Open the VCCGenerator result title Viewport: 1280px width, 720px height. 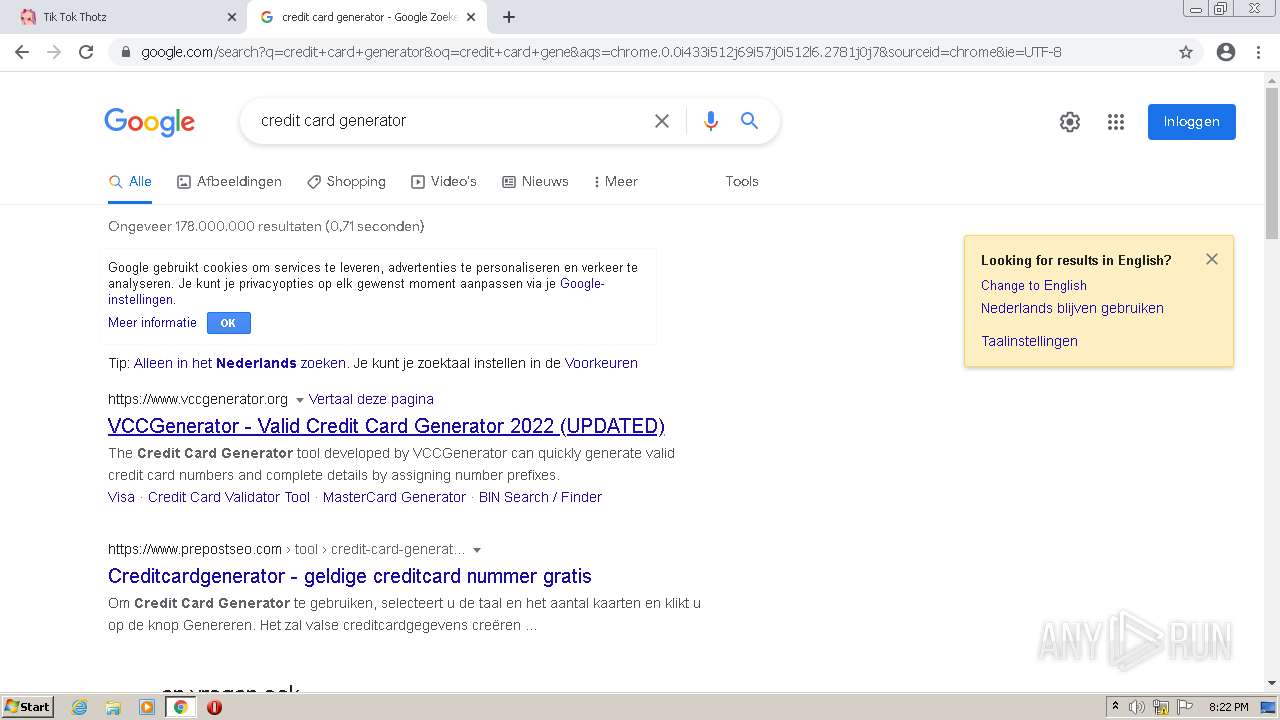coord(386,426)
